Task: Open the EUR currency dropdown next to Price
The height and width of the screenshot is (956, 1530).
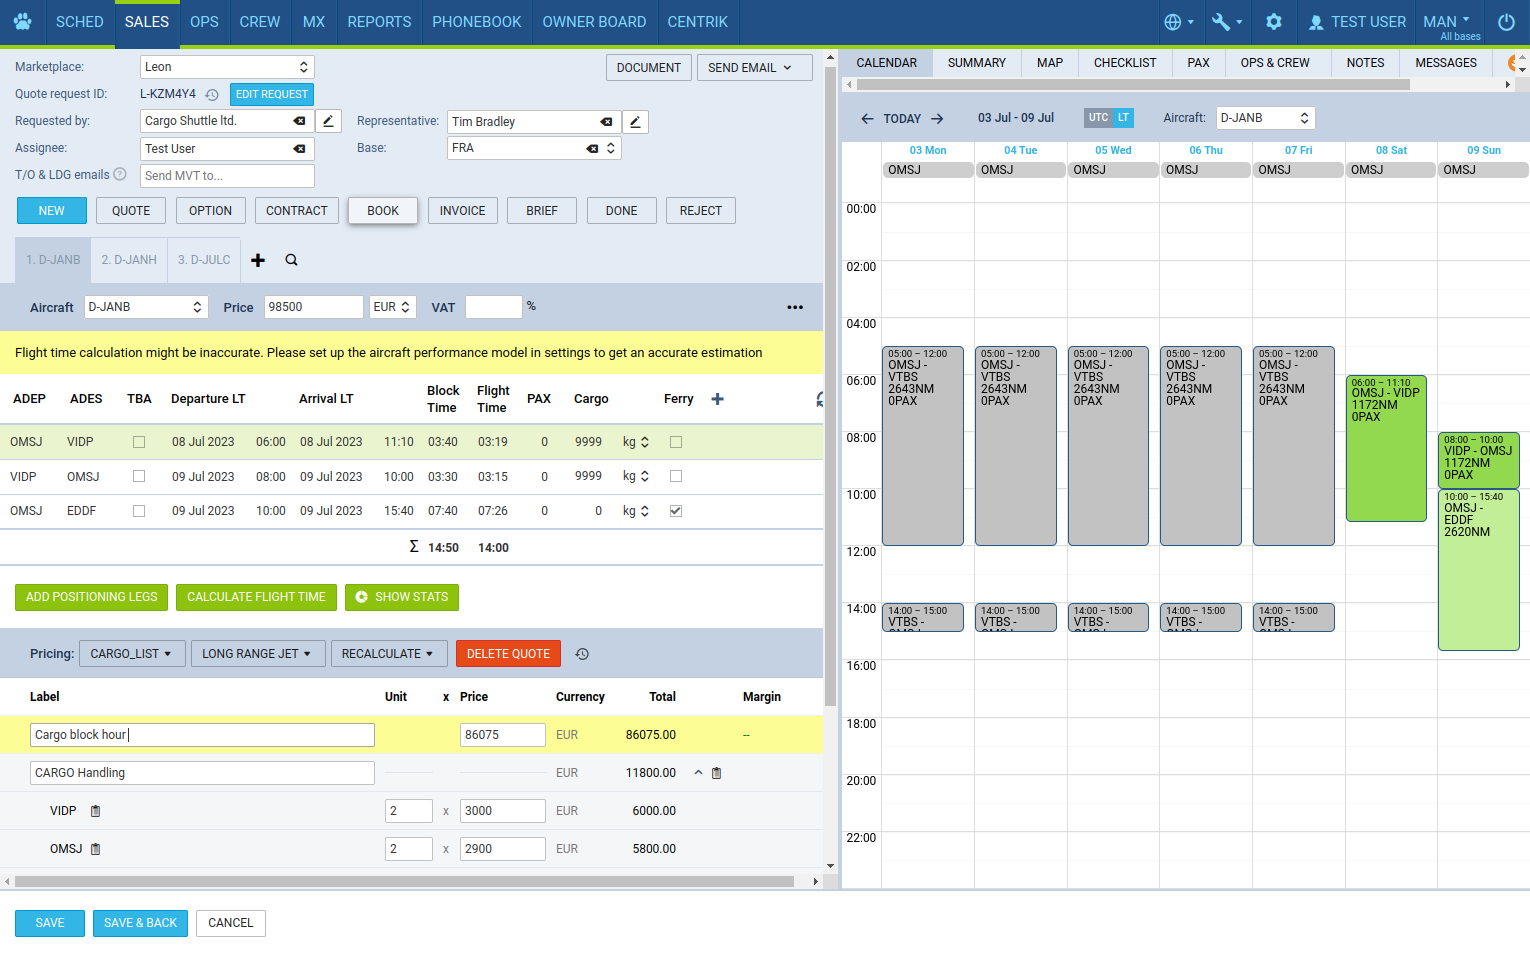Action: tap(392, 307)
